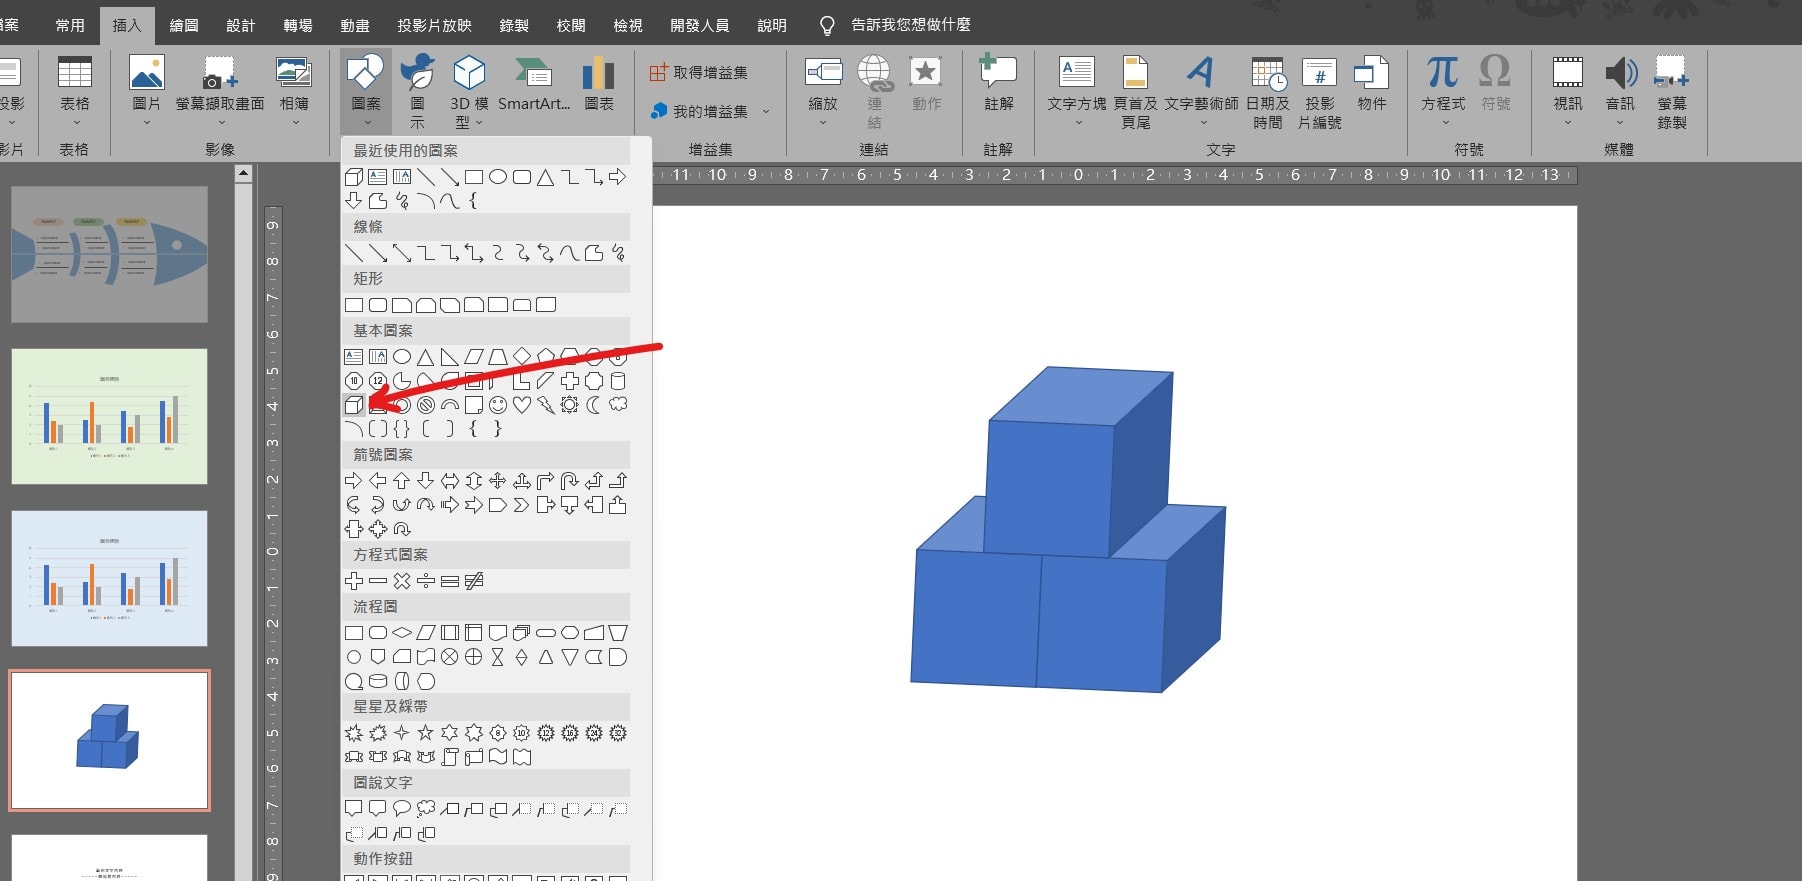The image size is (1802, 881).
Task: Select the green bar chart slide thumbnail
Action: coord(110,416)
